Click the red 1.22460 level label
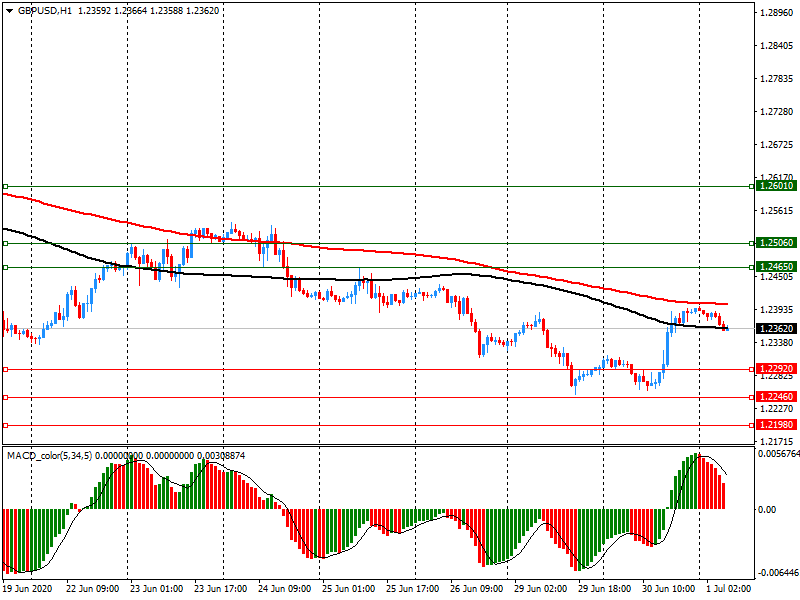Viewport: 800px width, 600px height. point(777,397)
